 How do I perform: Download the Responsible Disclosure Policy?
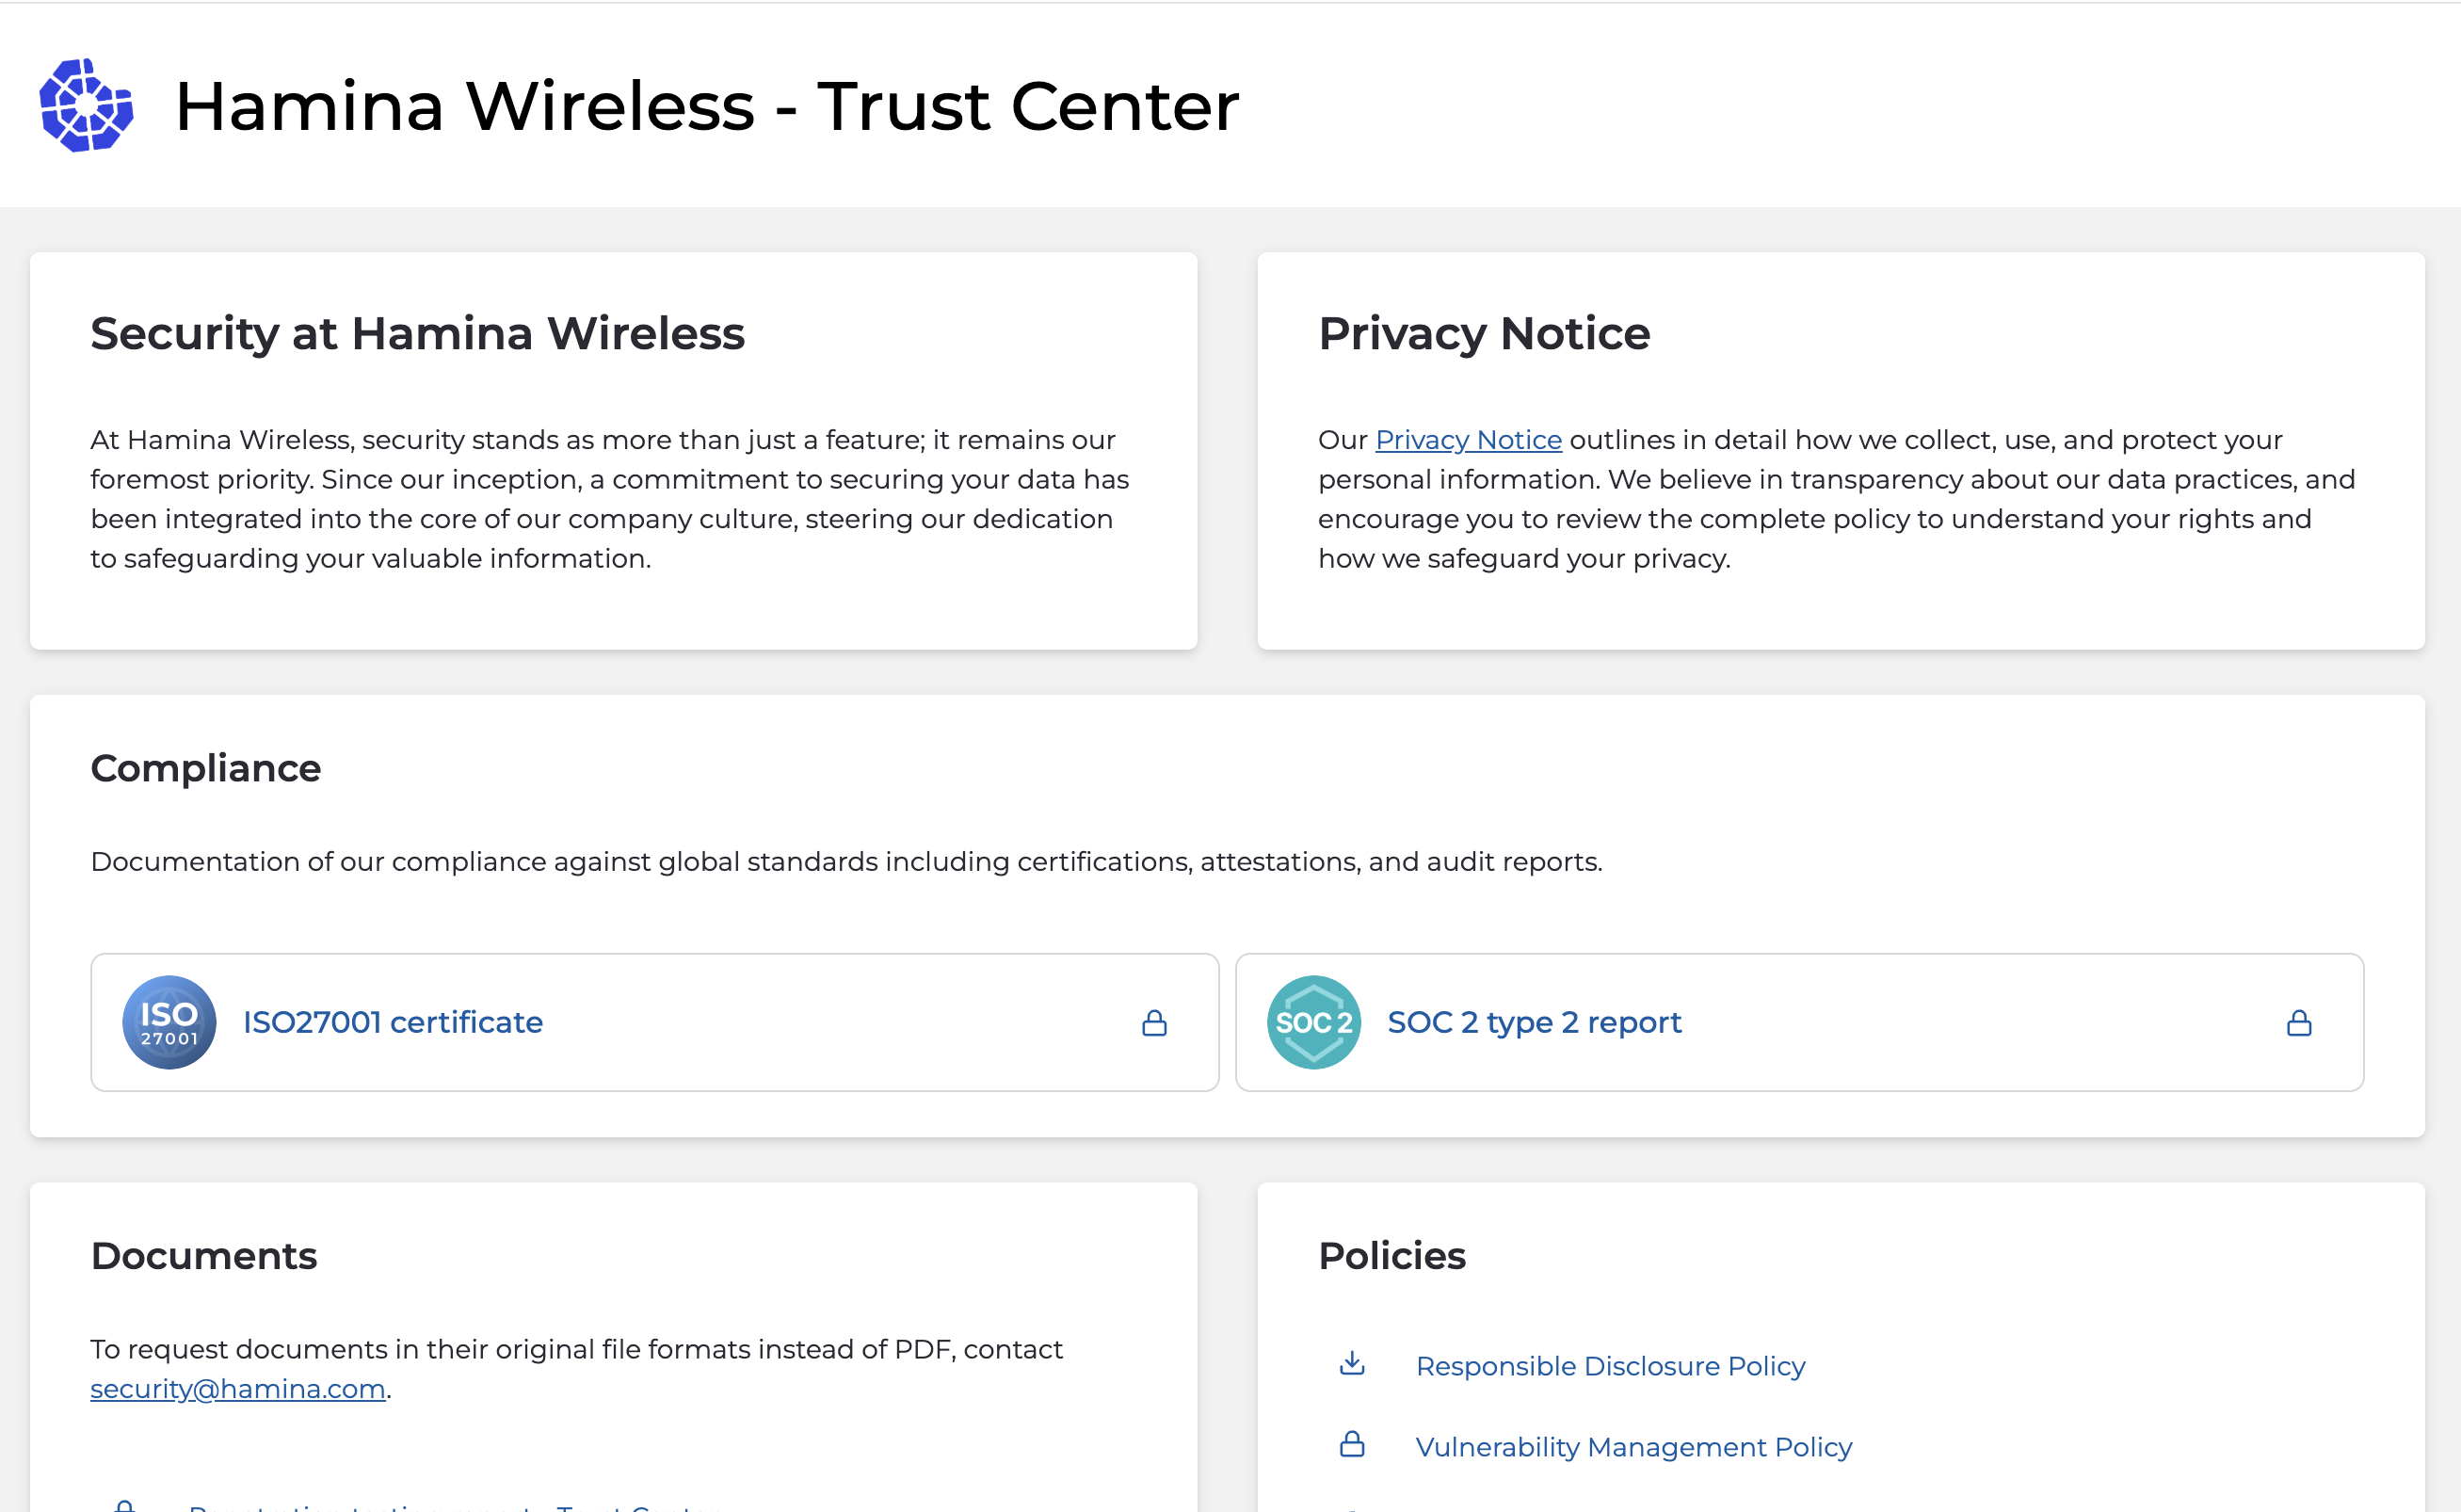pos(1610,1366)
